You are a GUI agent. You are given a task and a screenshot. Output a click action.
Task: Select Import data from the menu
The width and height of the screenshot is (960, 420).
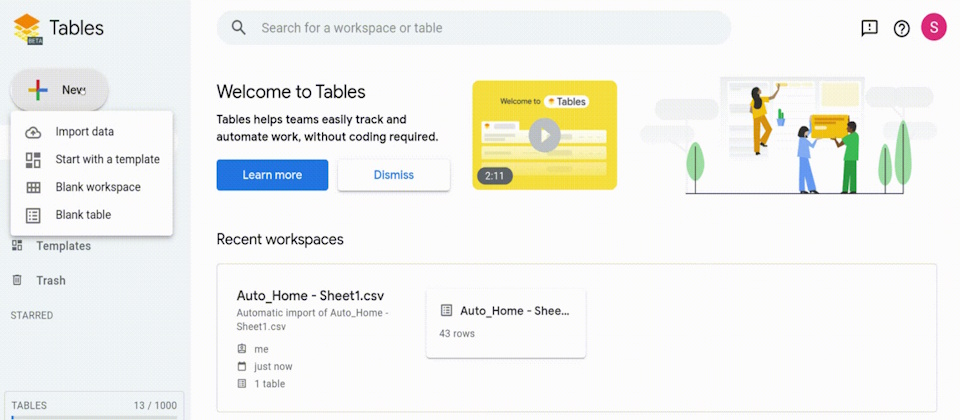pyautogui.click(x=85, y=132)
